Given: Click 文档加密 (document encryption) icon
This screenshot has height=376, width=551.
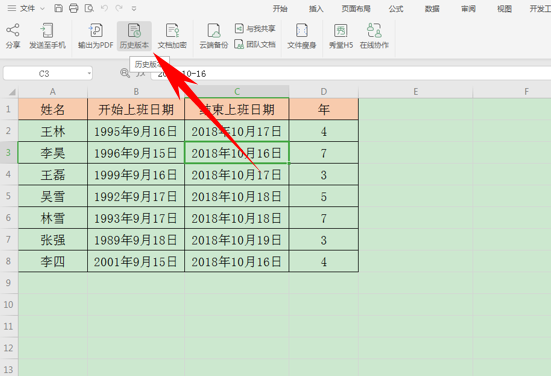Looking at the screenshot, I should tap(172, 35).
